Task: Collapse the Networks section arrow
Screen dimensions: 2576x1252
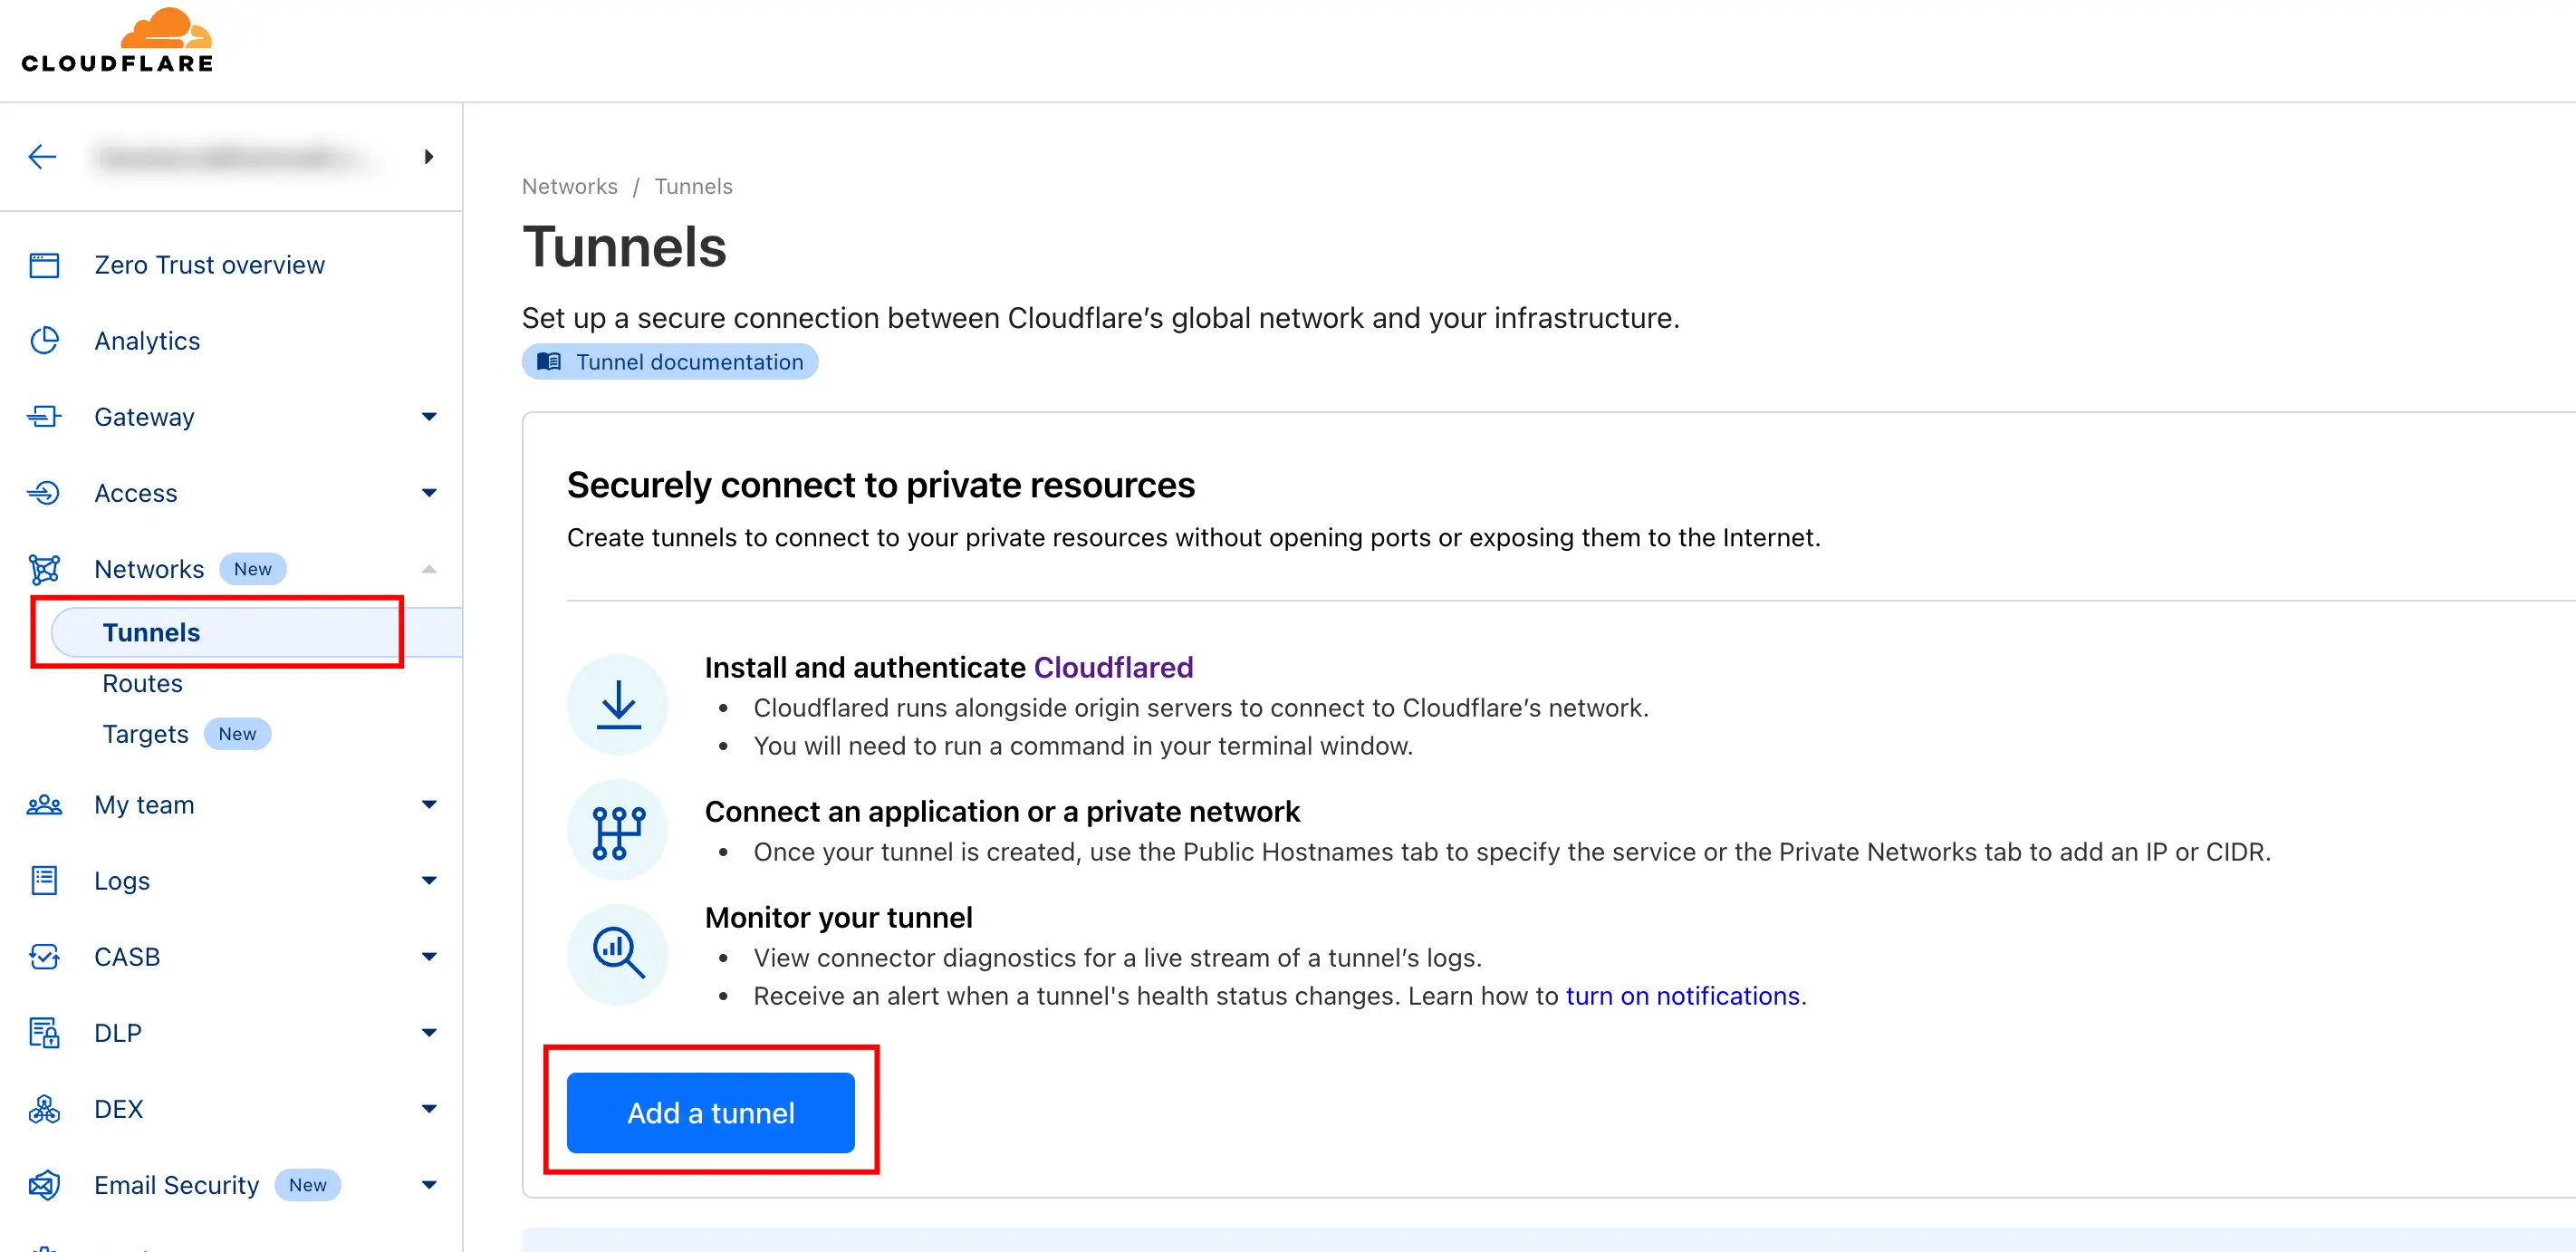Action: tap(429, 569)
